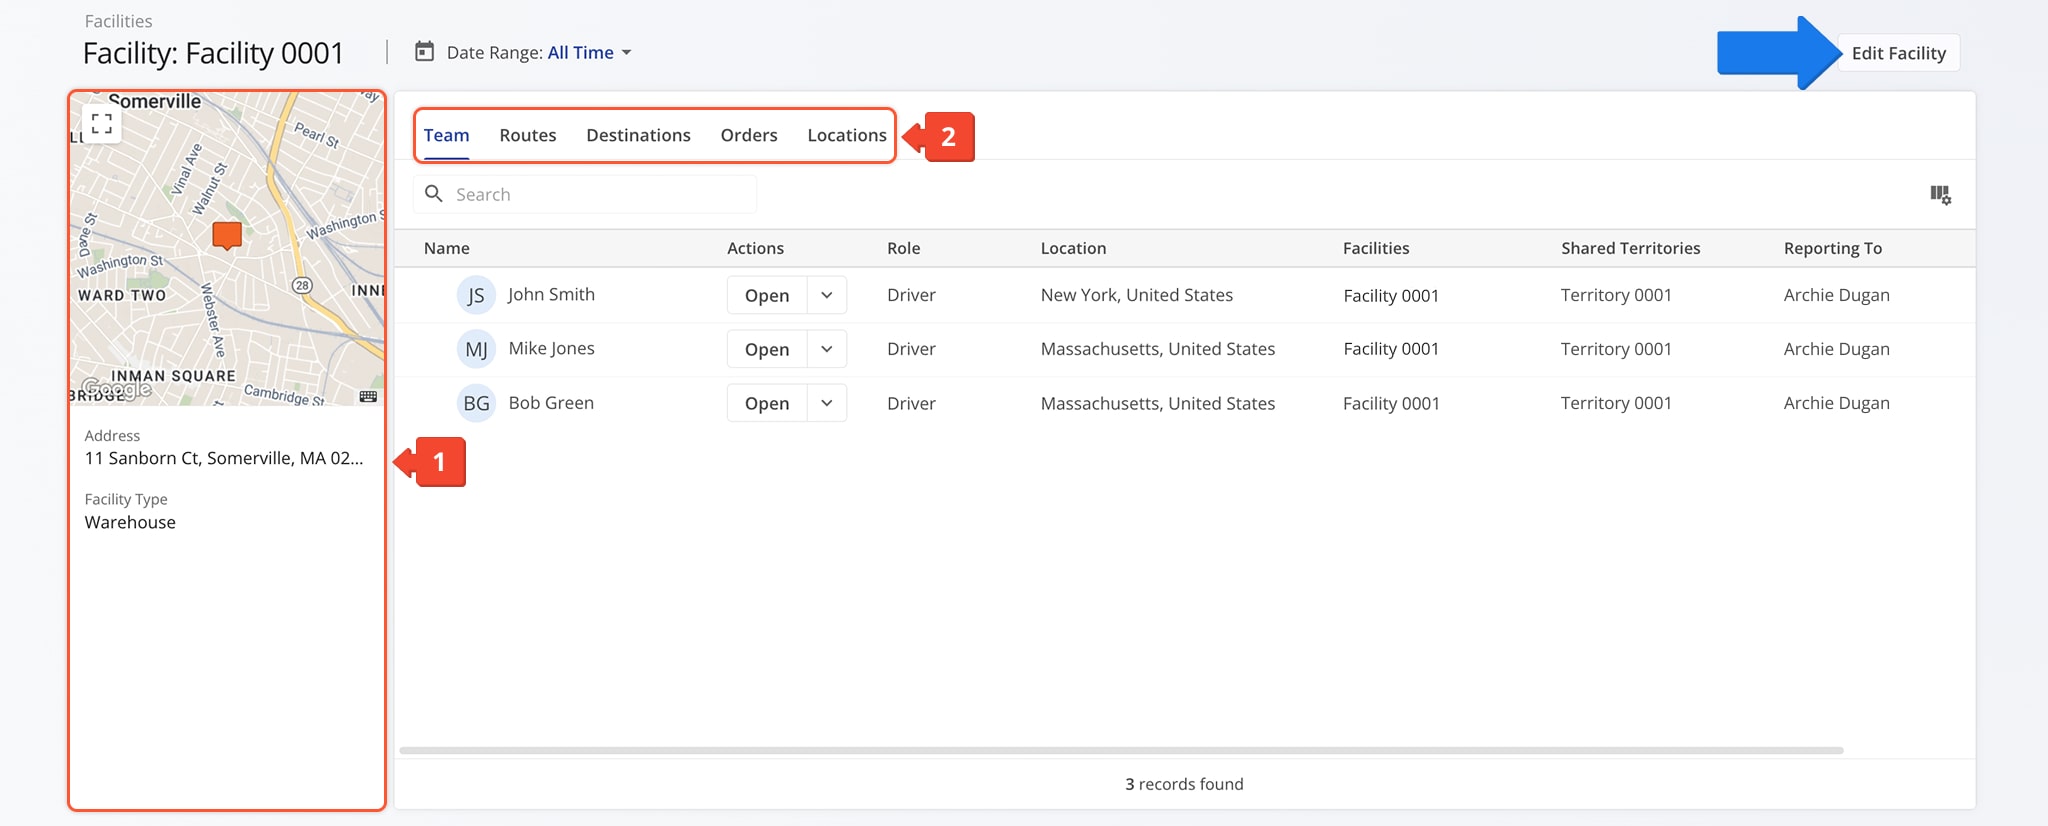Switch to the Destinations tab
Screen dimensions: 2048x826
(638, 135)
